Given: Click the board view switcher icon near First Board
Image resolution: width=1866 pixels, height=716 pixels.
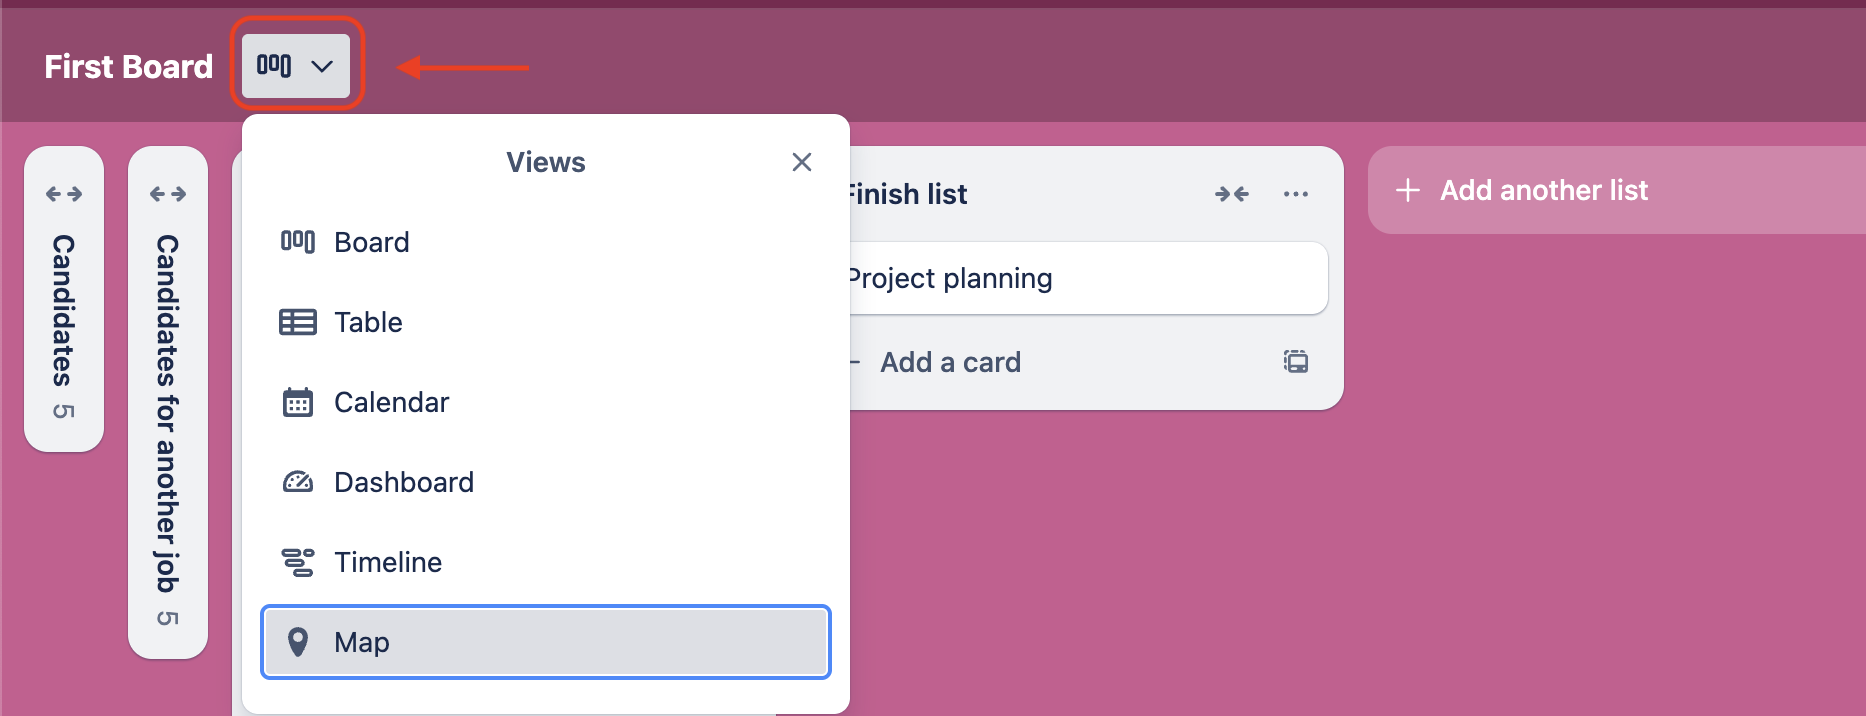Looking at the screenshot, I should coord(272,65).
